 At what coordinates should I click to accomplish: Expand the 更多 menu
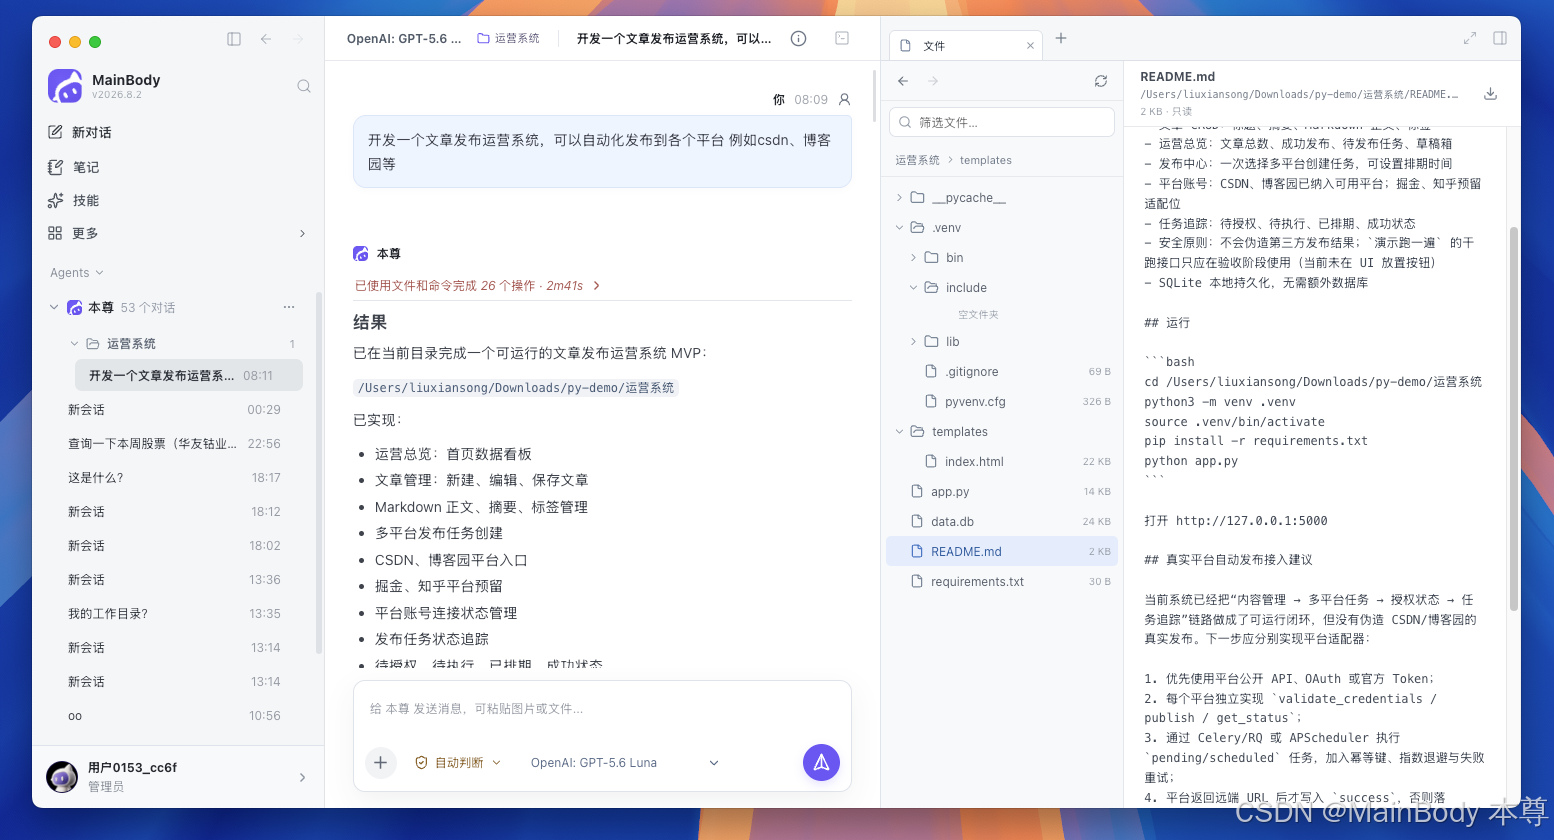click(178, 233)
